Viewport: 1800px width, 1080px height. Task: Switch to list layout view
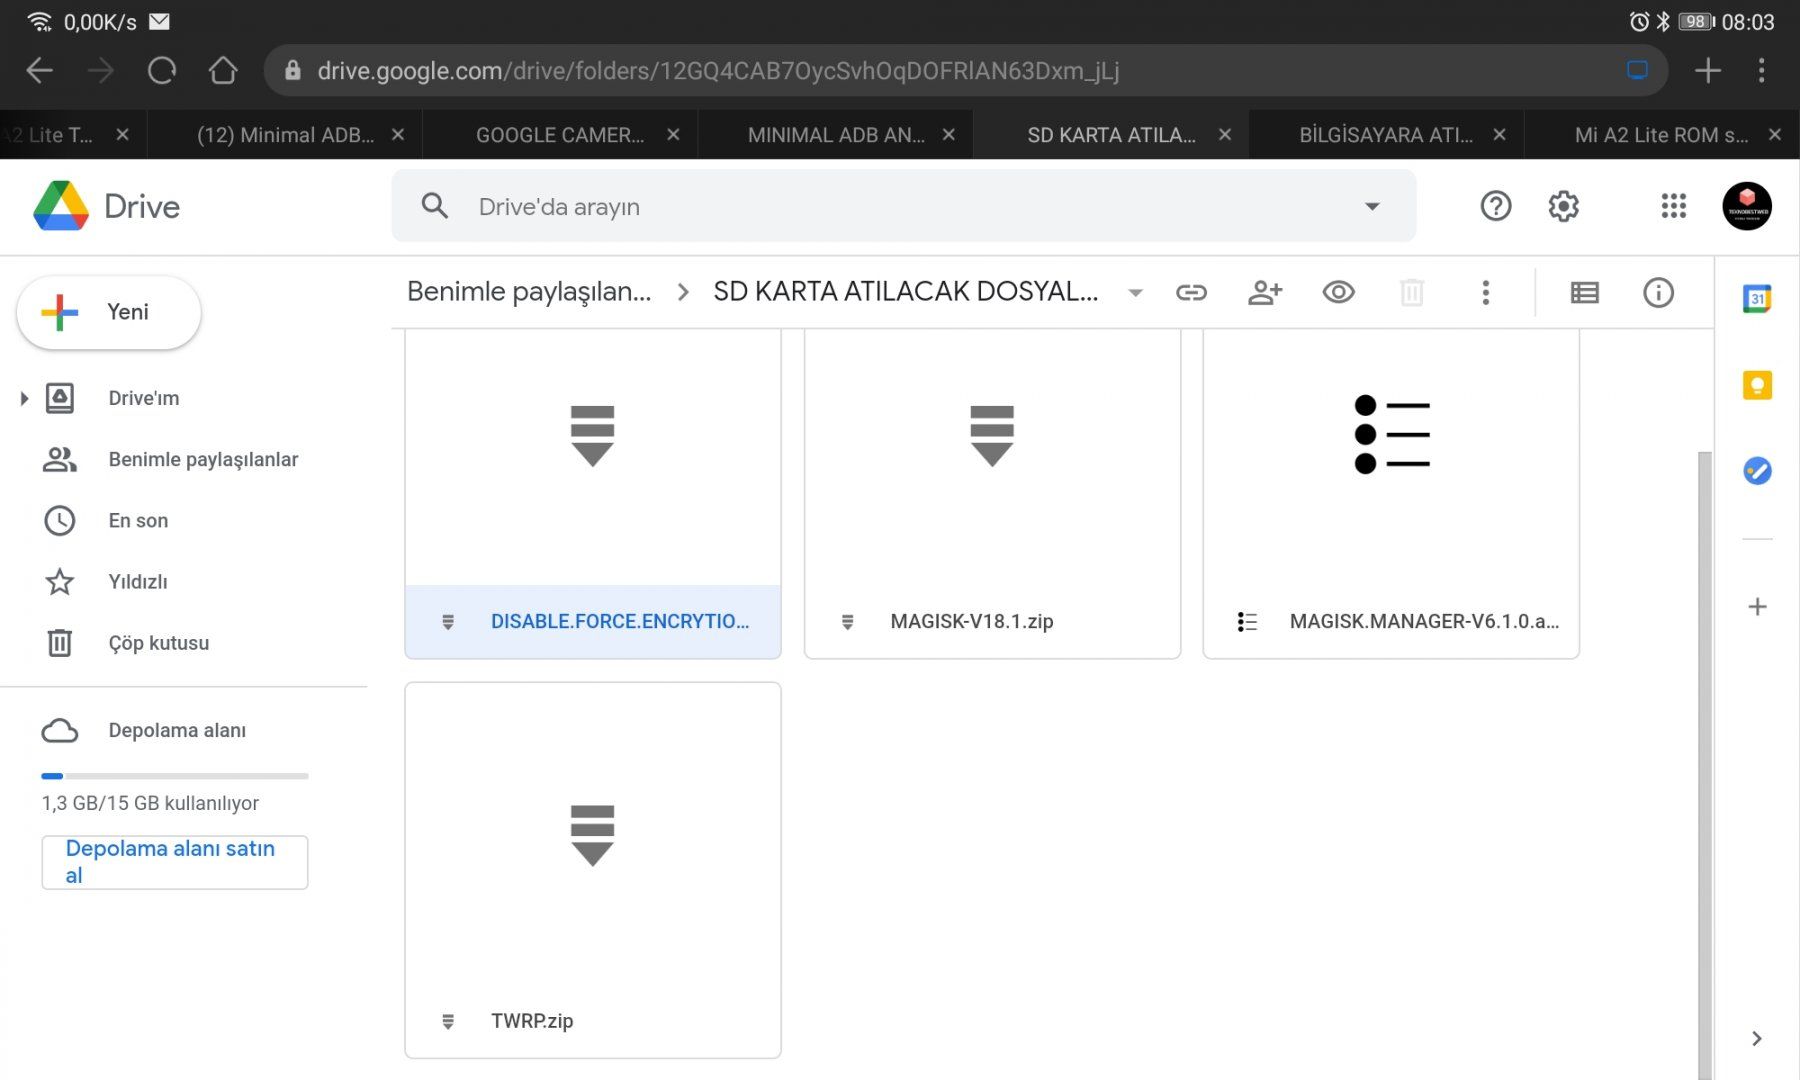coord(1584,292)
